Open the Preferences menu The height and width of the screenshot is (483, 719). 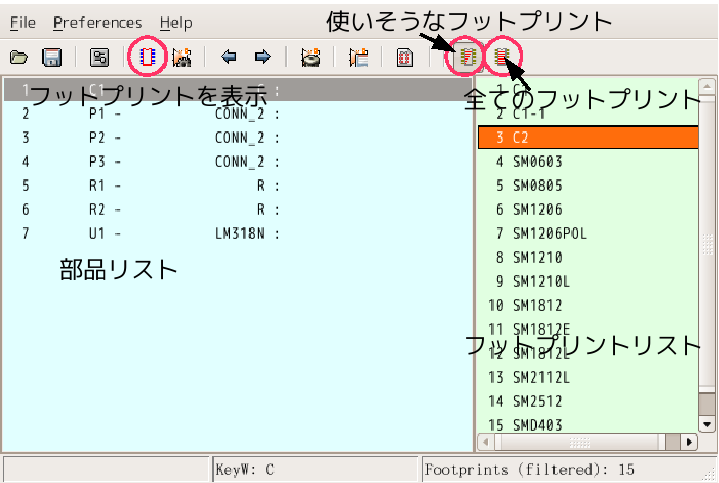pos(97,22)
